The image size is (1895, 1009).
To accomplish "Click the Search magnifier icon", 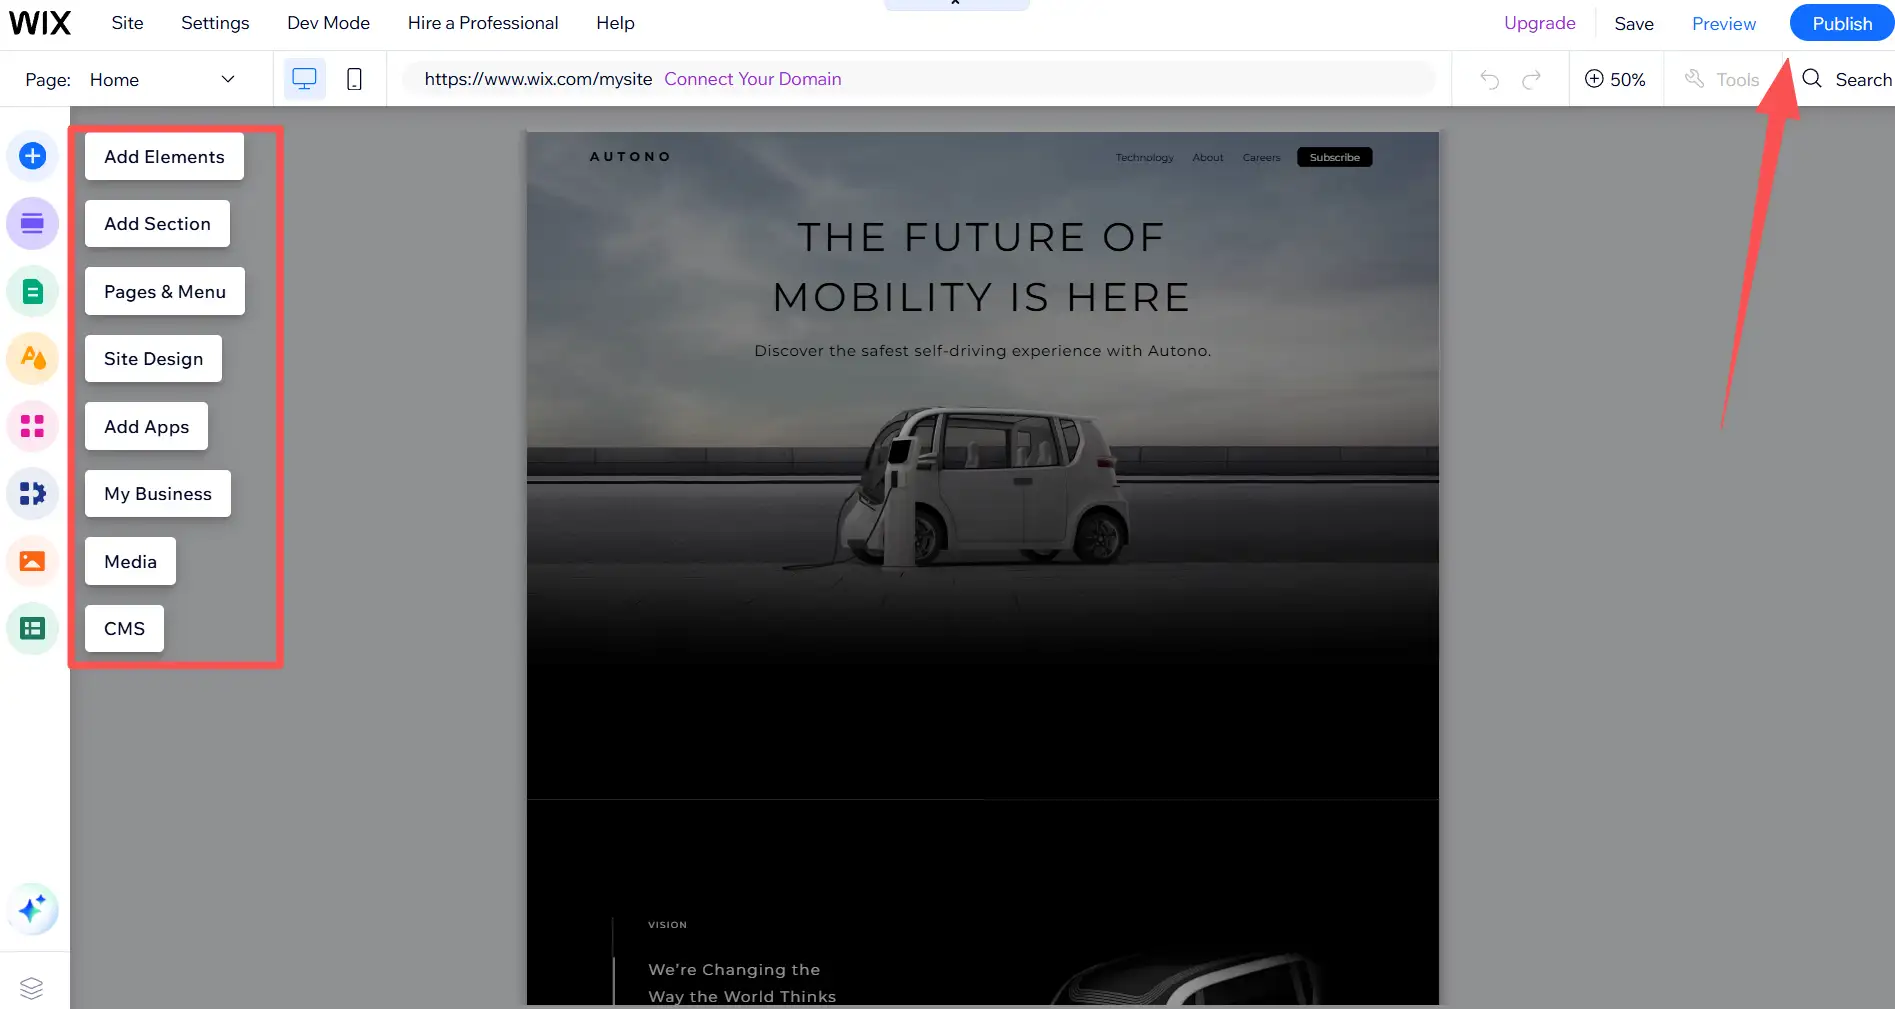I will (x=1812, y=78).
